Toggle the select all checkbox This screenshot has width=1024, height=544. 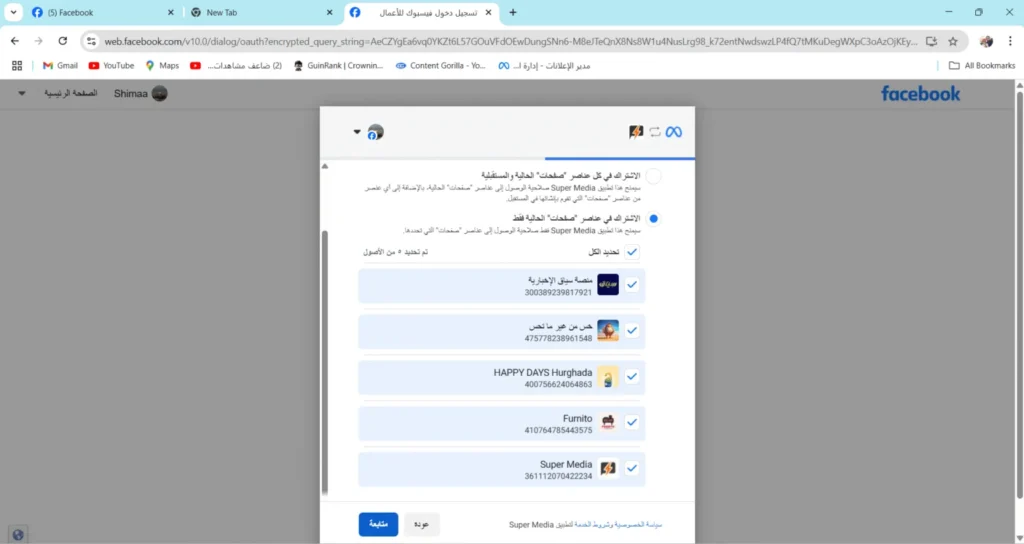click(632, 252)
